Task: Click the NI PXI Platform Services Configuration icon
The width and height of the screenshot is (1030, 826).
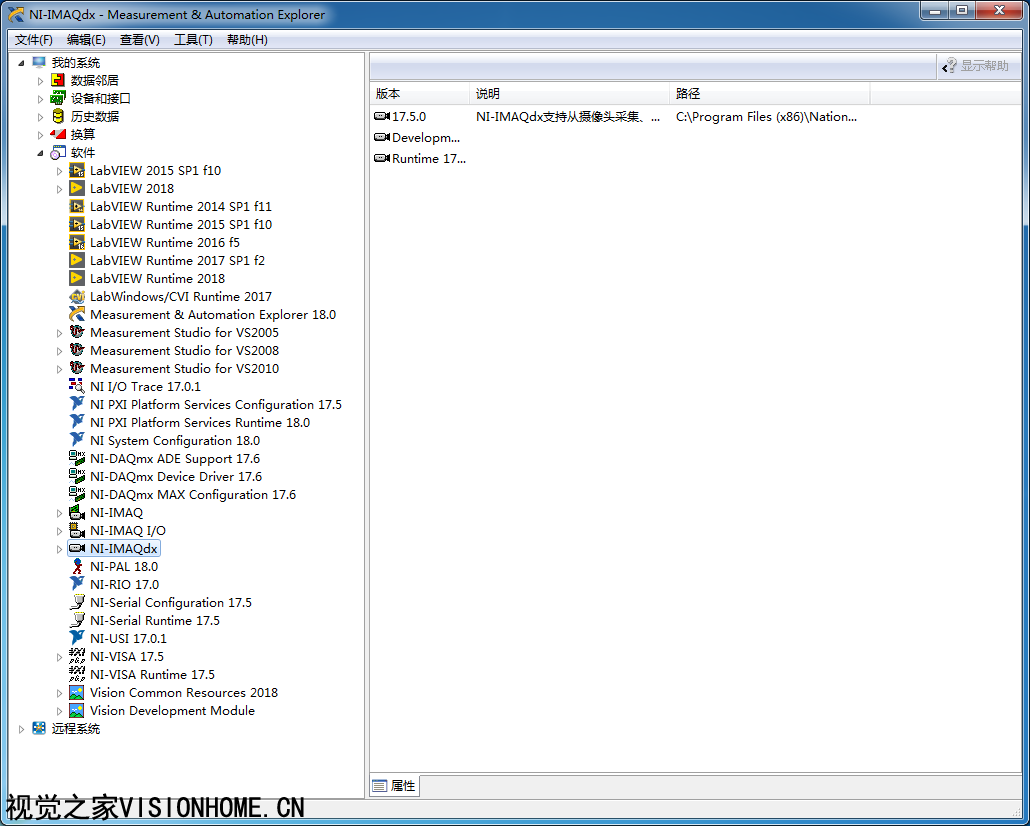Action: (x=77, y=405)
